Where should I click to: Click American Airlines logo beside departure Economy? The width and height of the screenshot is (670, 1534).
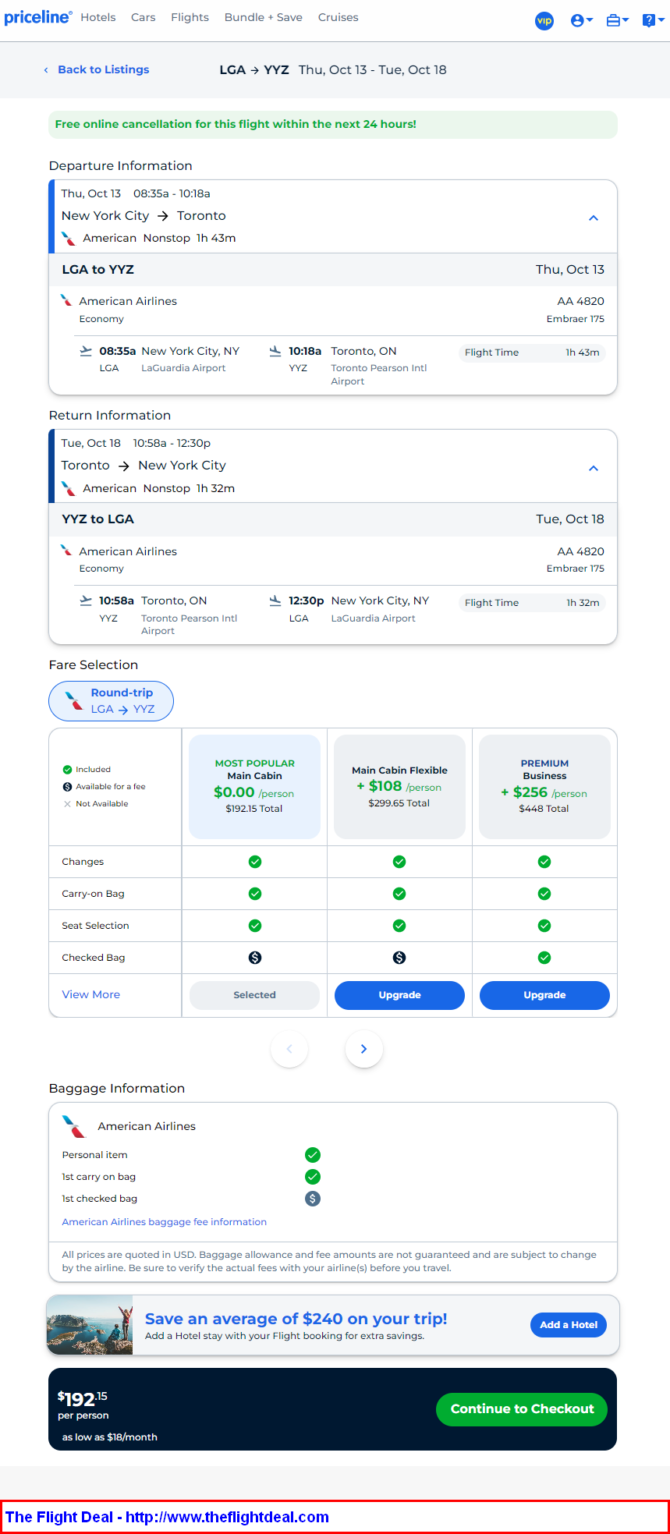pyautogui.click(x=66, y=300)
